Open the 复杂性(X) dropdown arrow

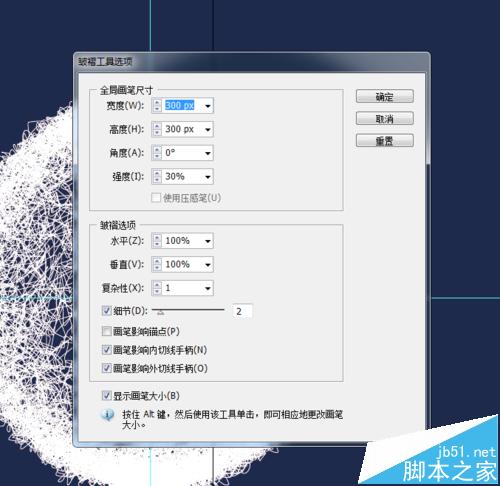[x=208, y=288]
